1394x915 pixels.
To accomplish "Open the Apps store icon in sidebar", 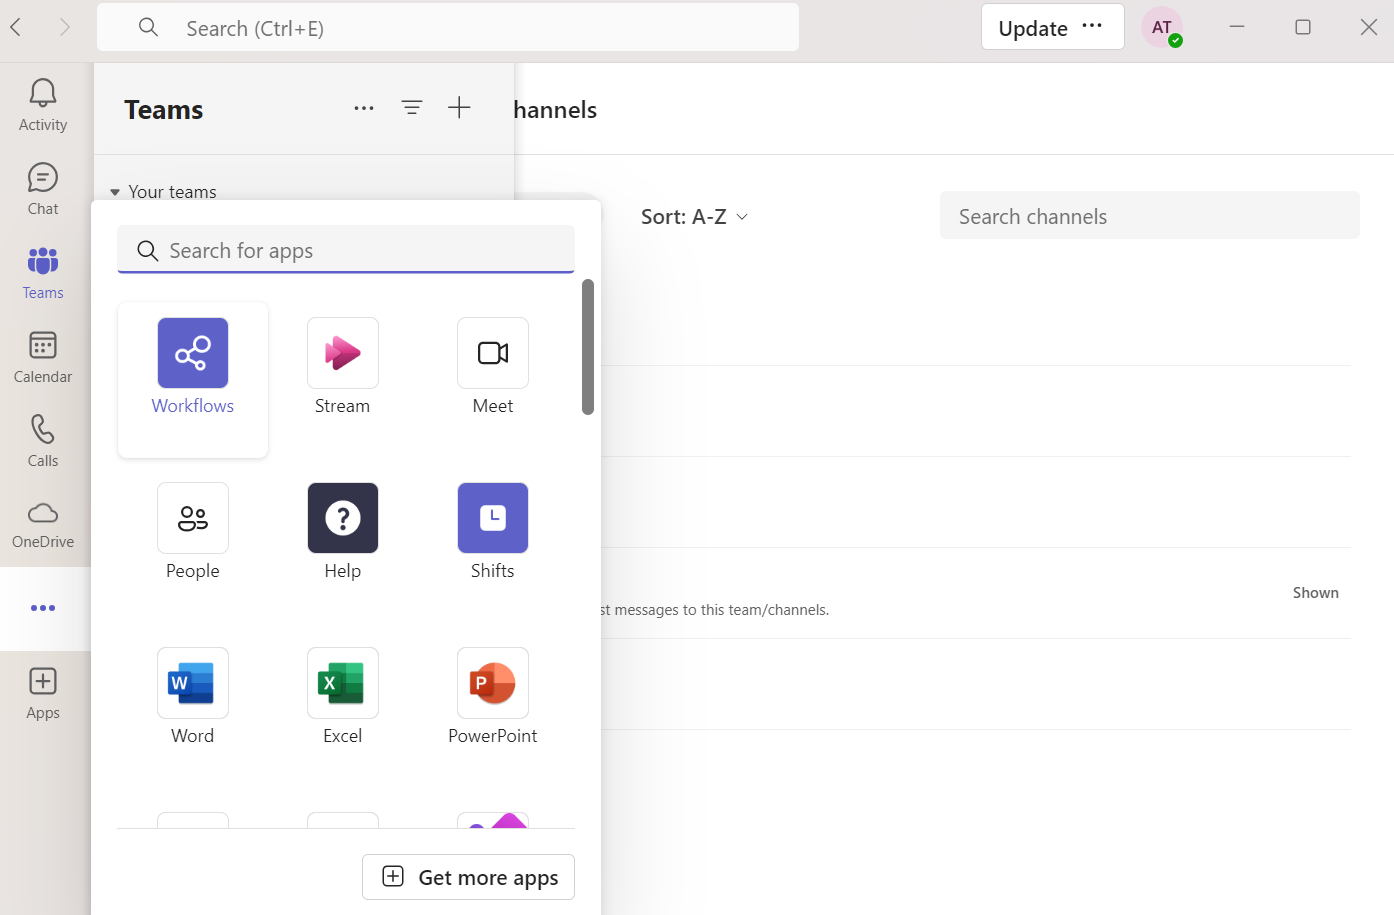I will pyautogui.click(x=43, y=693).
